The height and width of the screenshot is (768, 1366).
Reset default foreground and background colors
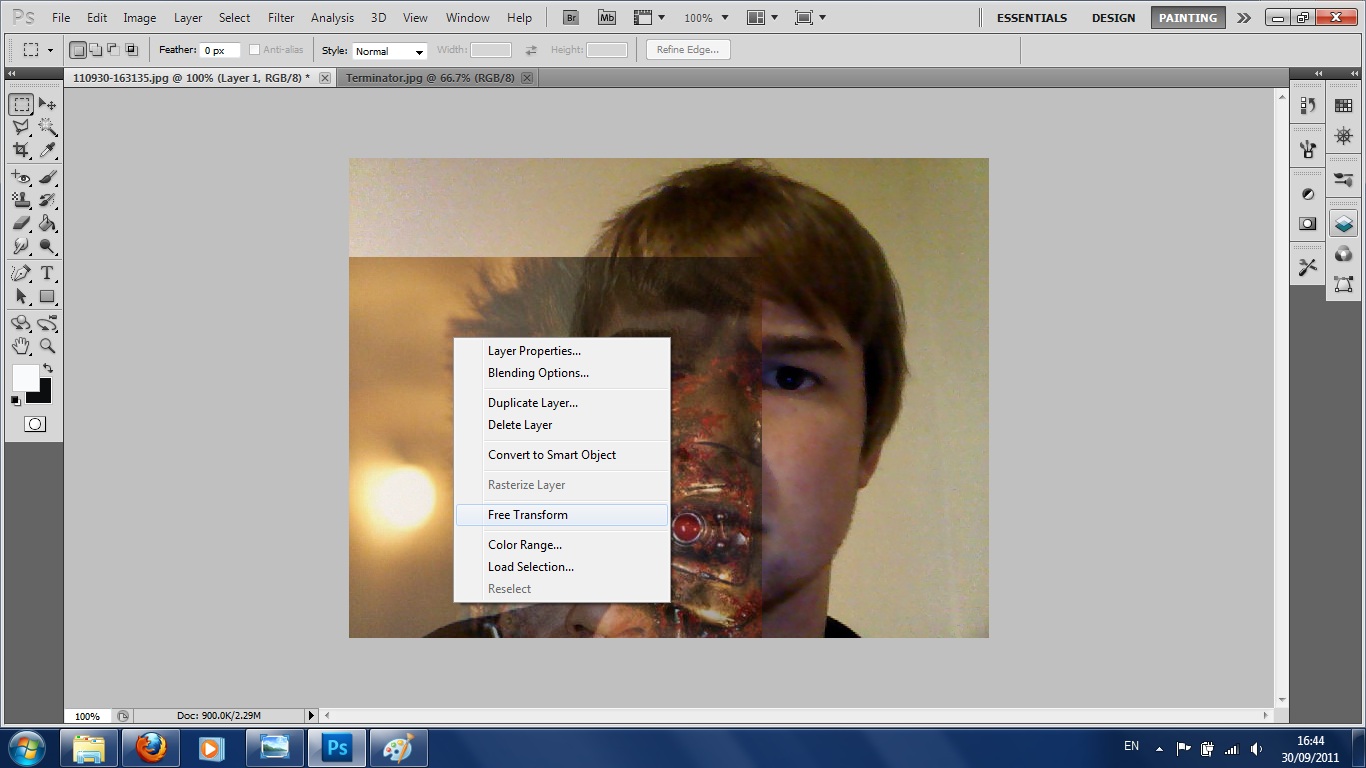tap(15, 400)
